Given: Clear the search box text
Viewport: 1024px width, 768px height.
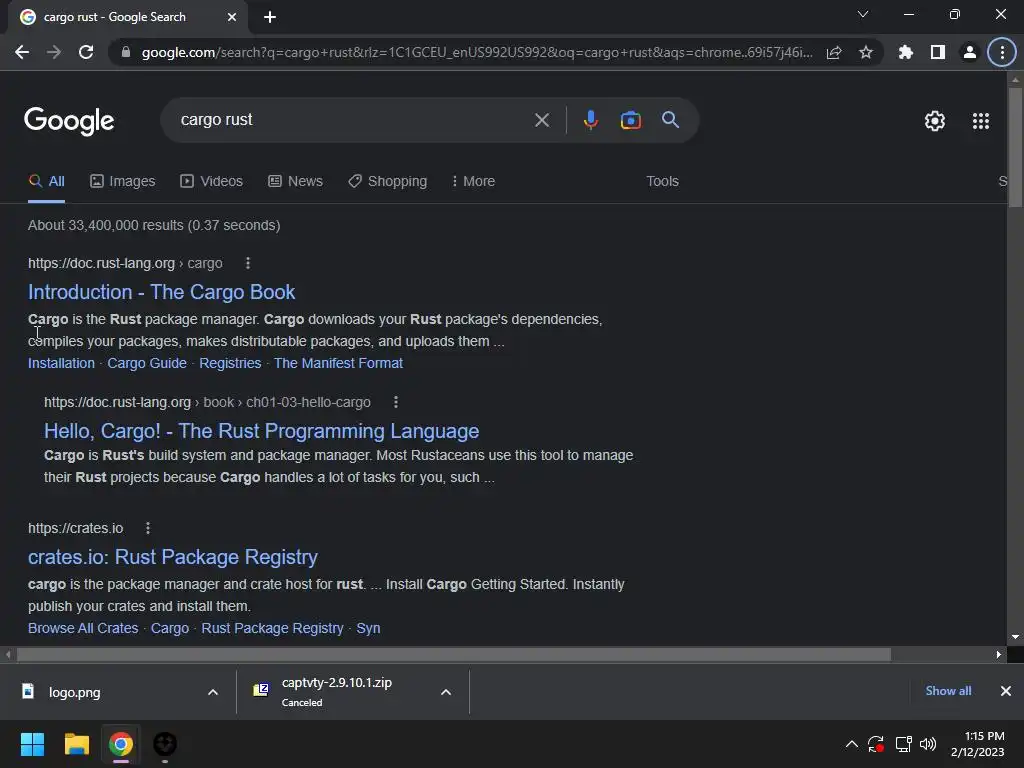Looking at the screenshot, I should [x=542, y=120].
